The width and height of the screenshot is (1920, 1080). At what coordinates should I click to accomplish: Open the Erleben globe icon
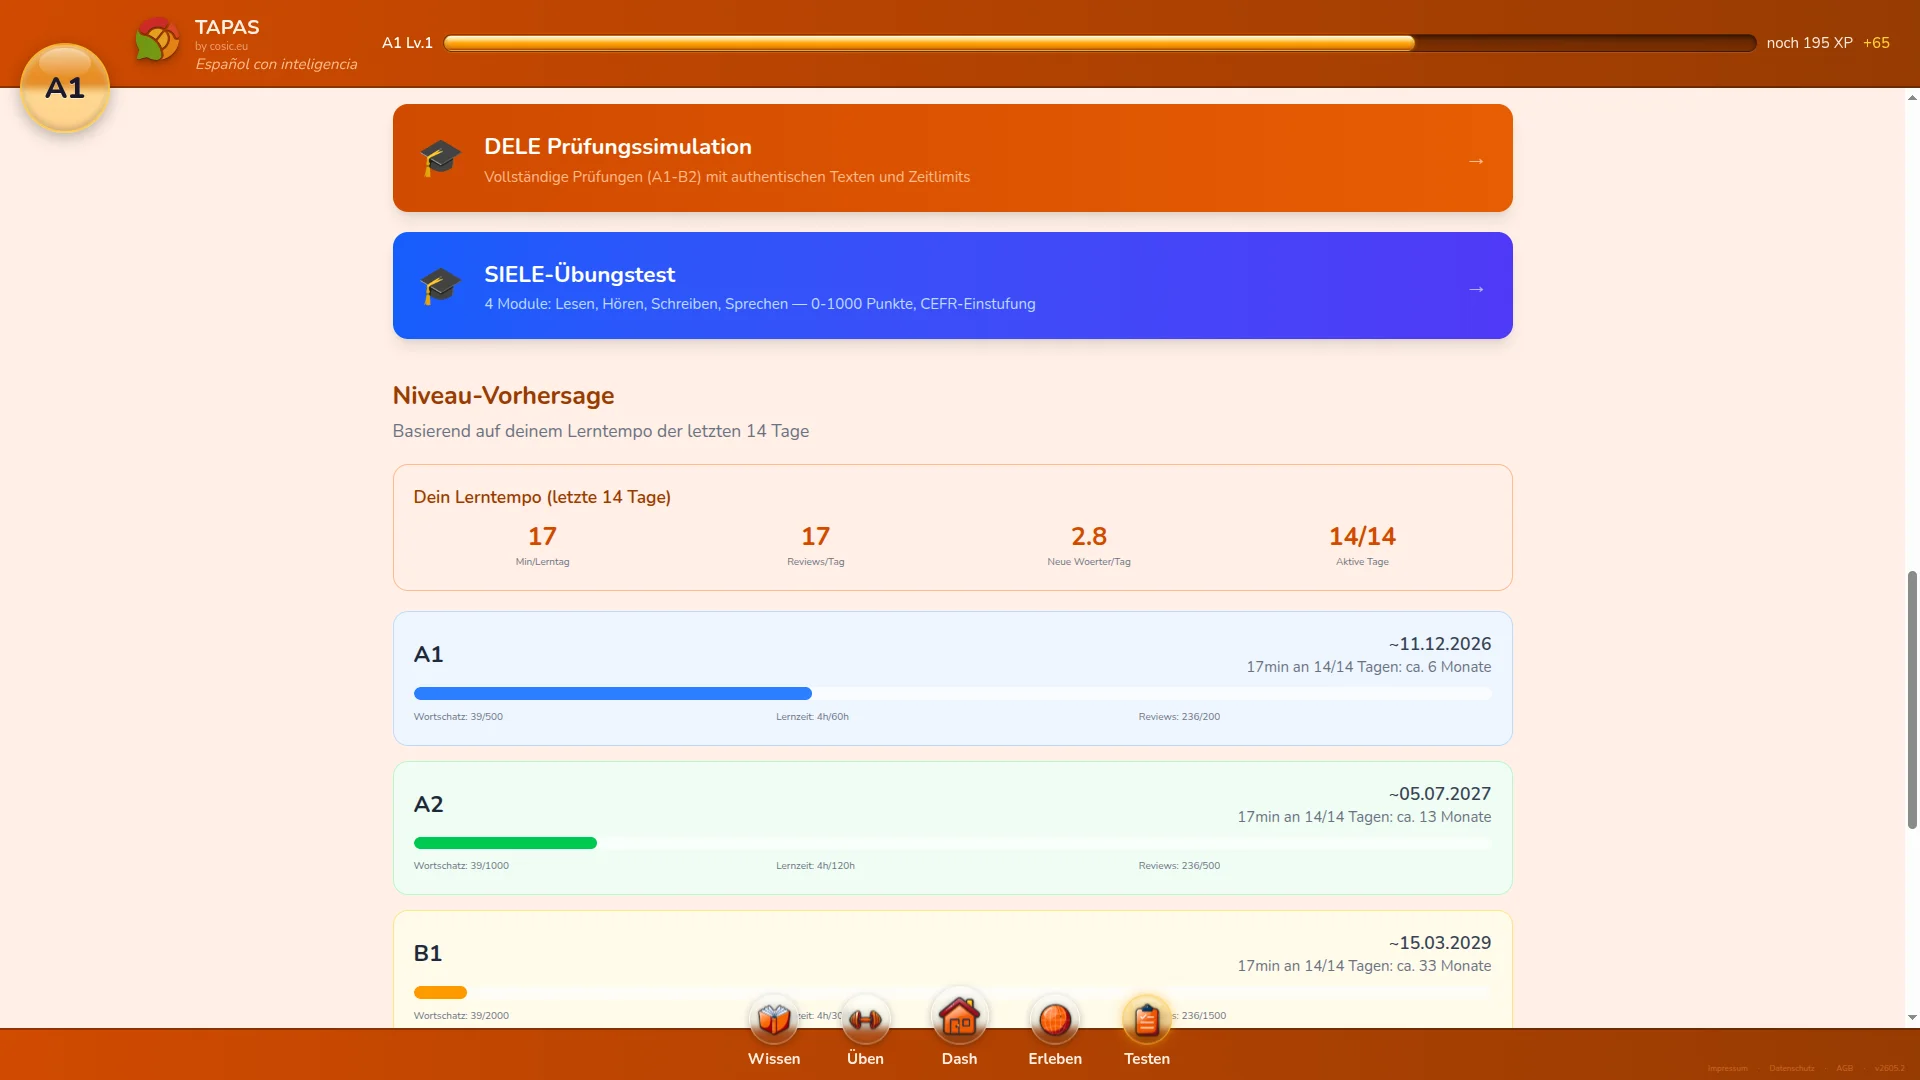[x=1054, y=1019]
